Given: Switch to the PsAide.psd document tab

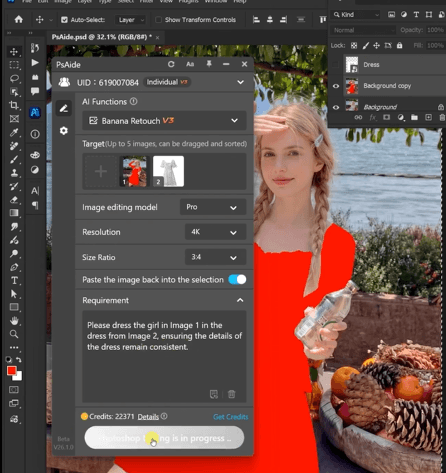Looking at the screenshot, I should tap(102, 37).
